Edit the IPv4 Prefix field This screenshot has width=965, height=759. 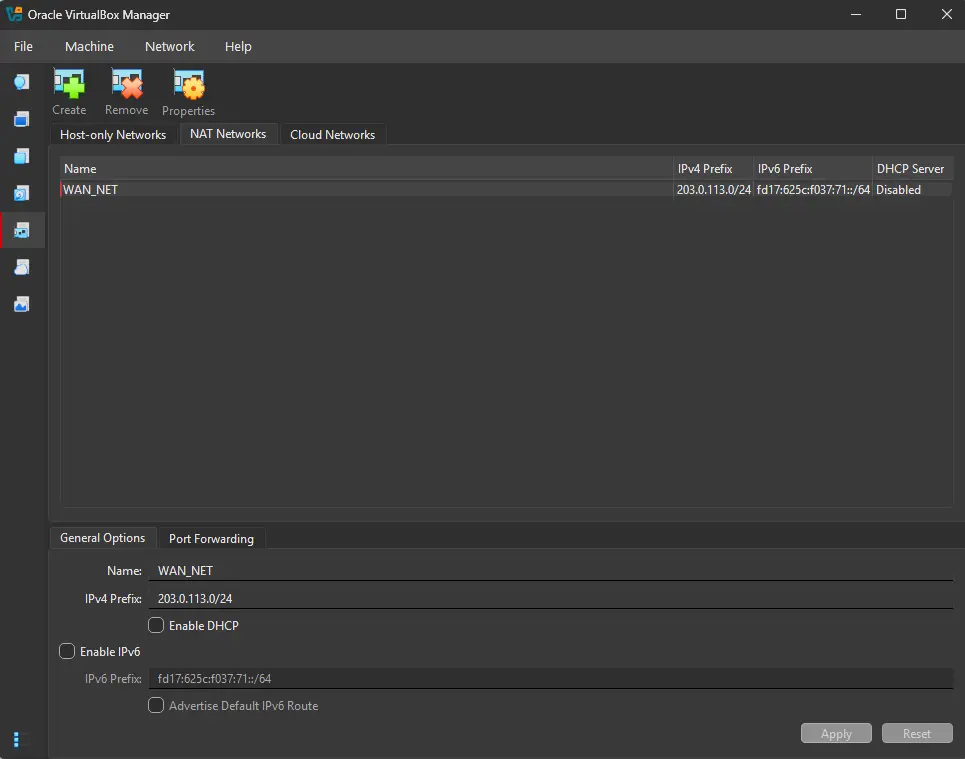point(551,598)
